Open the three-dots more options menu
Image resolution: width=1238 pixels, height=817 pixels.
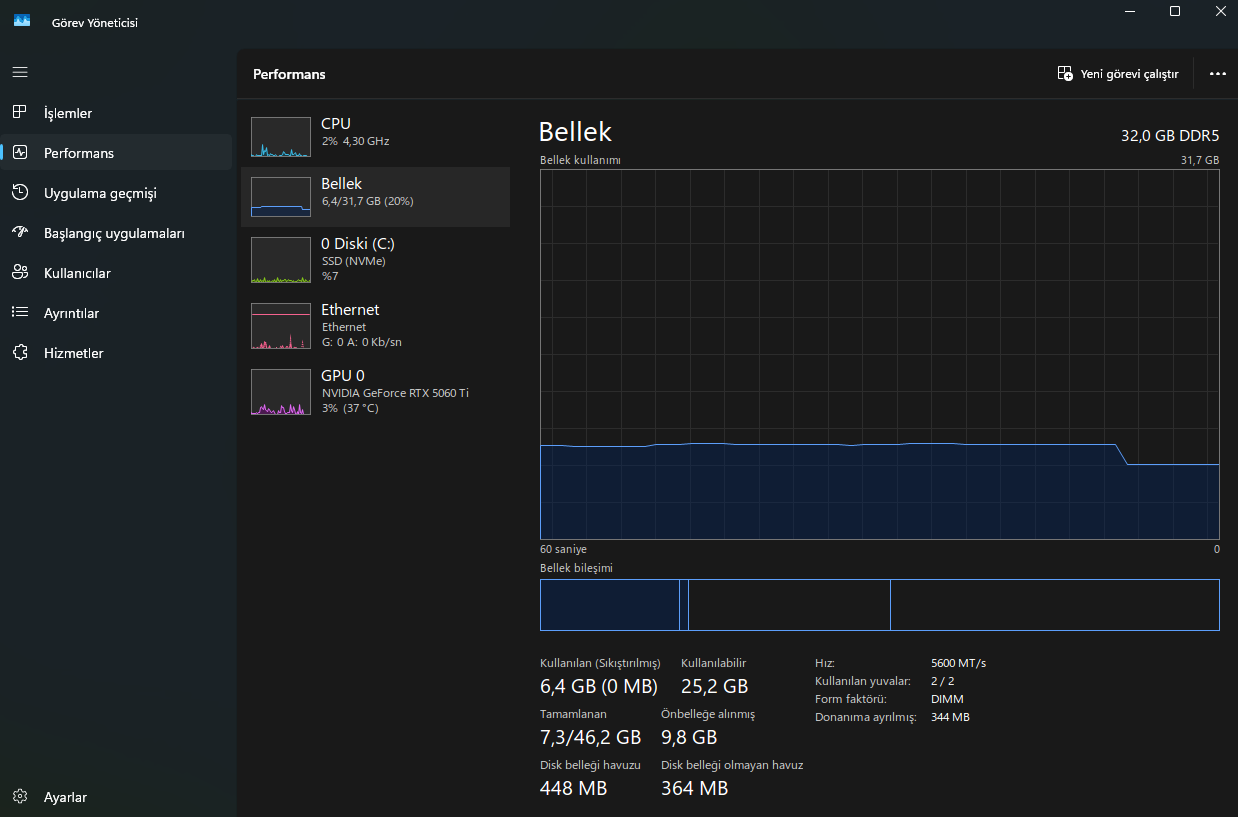(1217, 74)
